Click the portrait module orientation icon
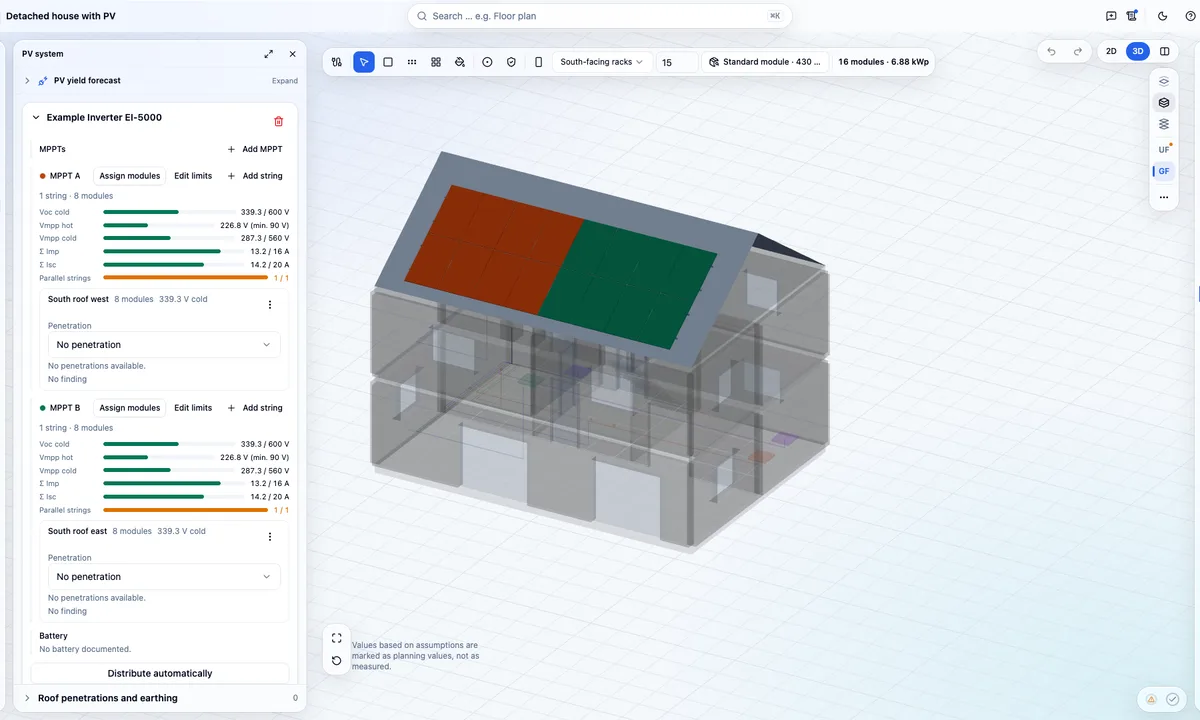Screen dimensions: 1200x720 (539, 62)
